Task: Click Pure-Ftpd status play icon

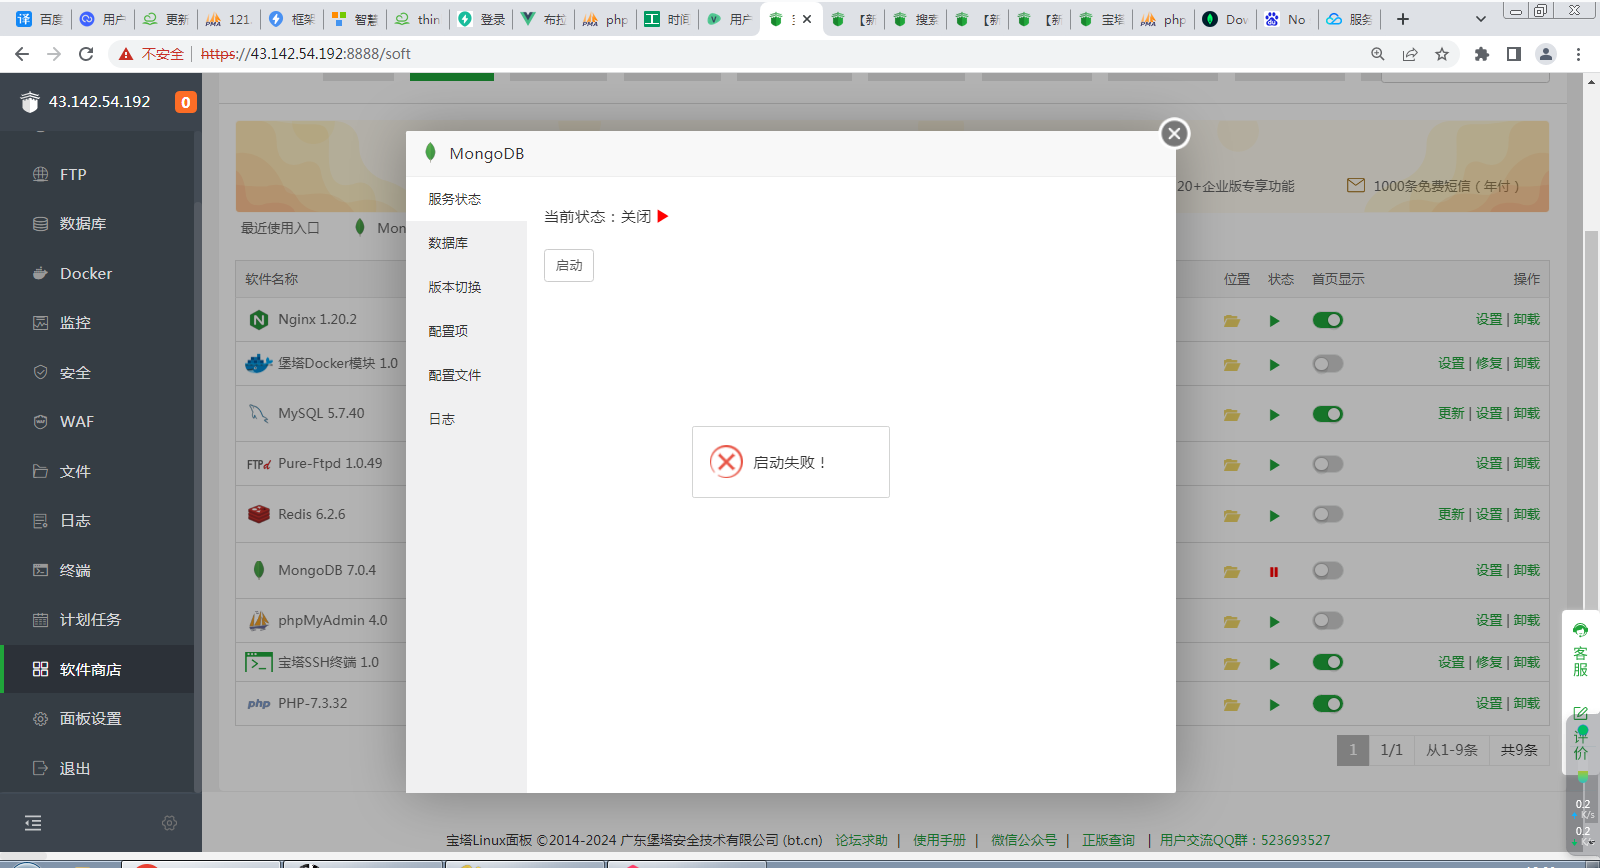Action: point(1274,465)
